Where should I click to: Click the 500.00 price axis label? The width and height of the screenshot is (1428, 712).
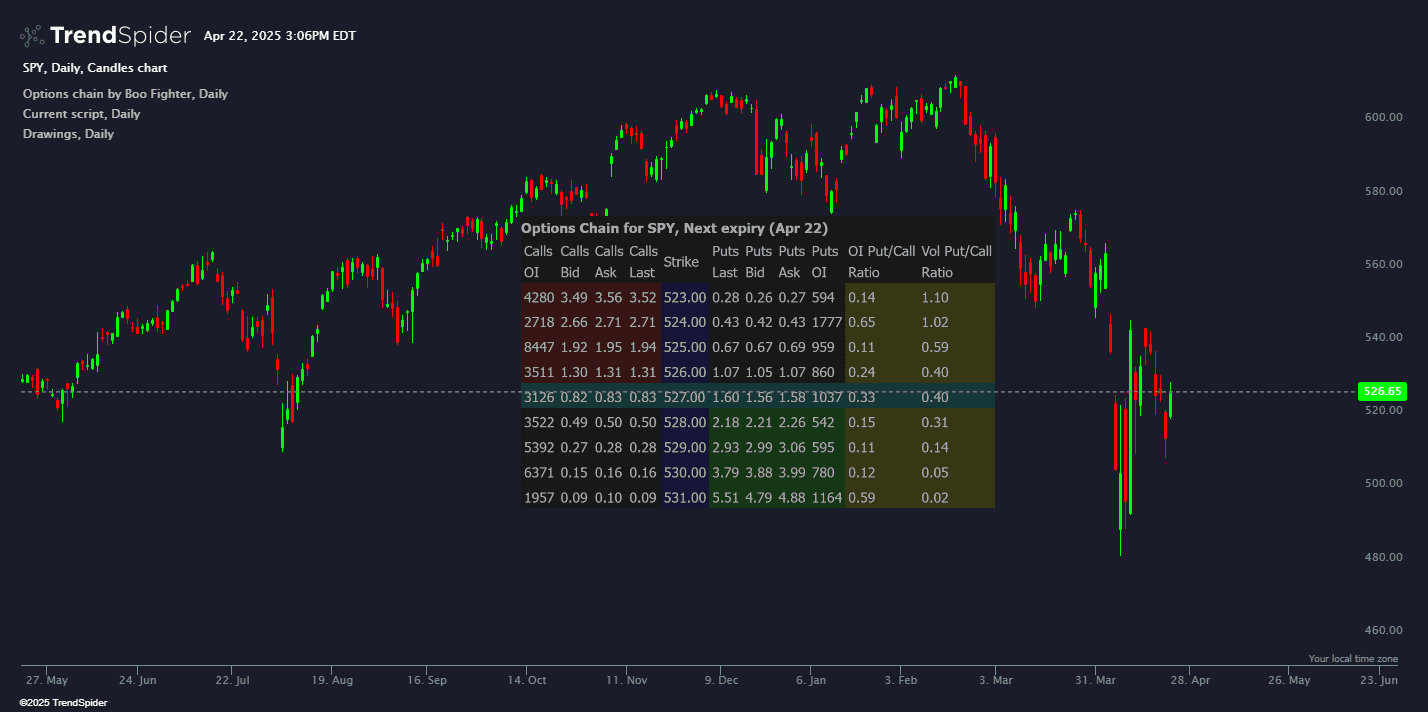pos(1382,483)
